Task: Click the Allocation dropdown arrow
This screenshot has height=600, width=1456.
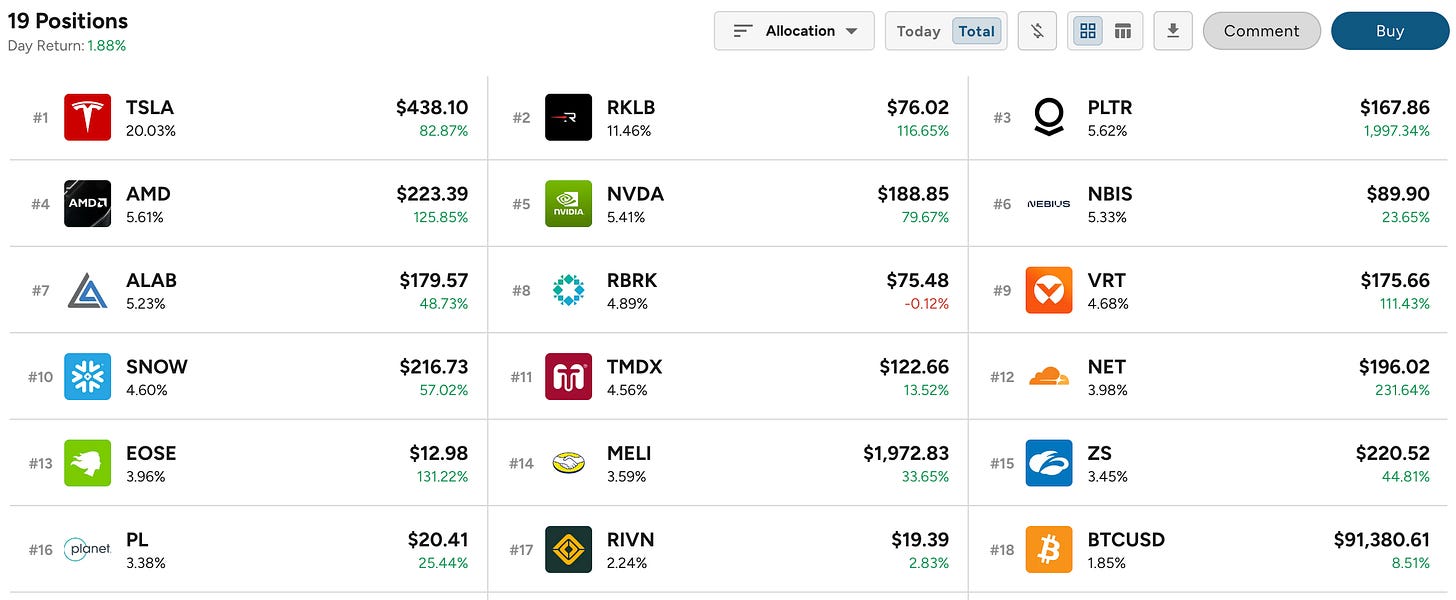Action: (x=852, y=31)
